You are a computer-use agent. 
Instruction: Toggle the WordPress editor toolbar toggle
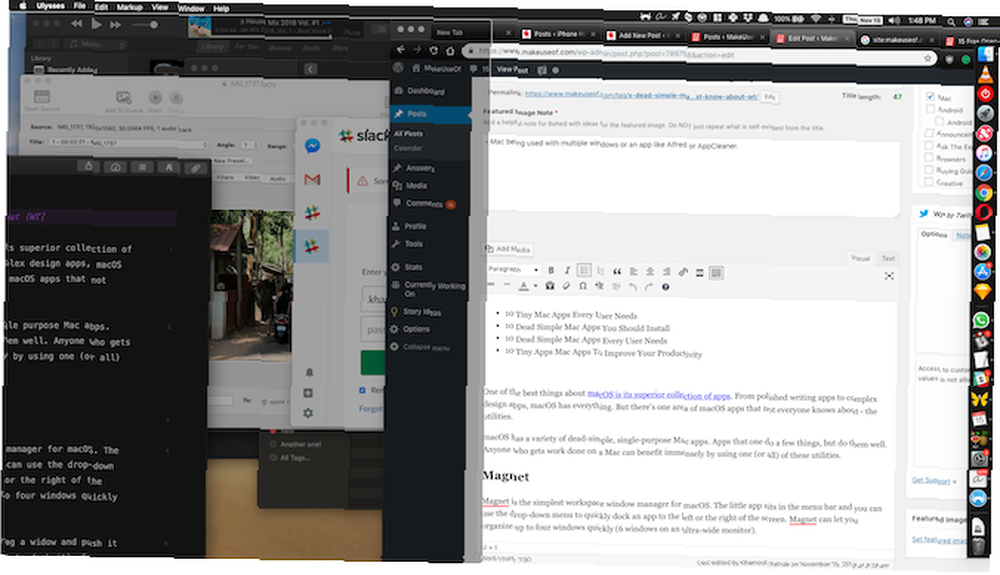coord(716,273)
